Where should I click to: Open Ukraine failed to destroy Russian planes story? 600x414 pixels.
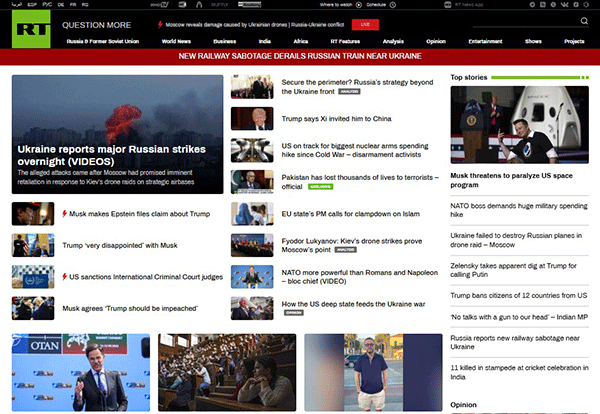click(x=516, y=240)
